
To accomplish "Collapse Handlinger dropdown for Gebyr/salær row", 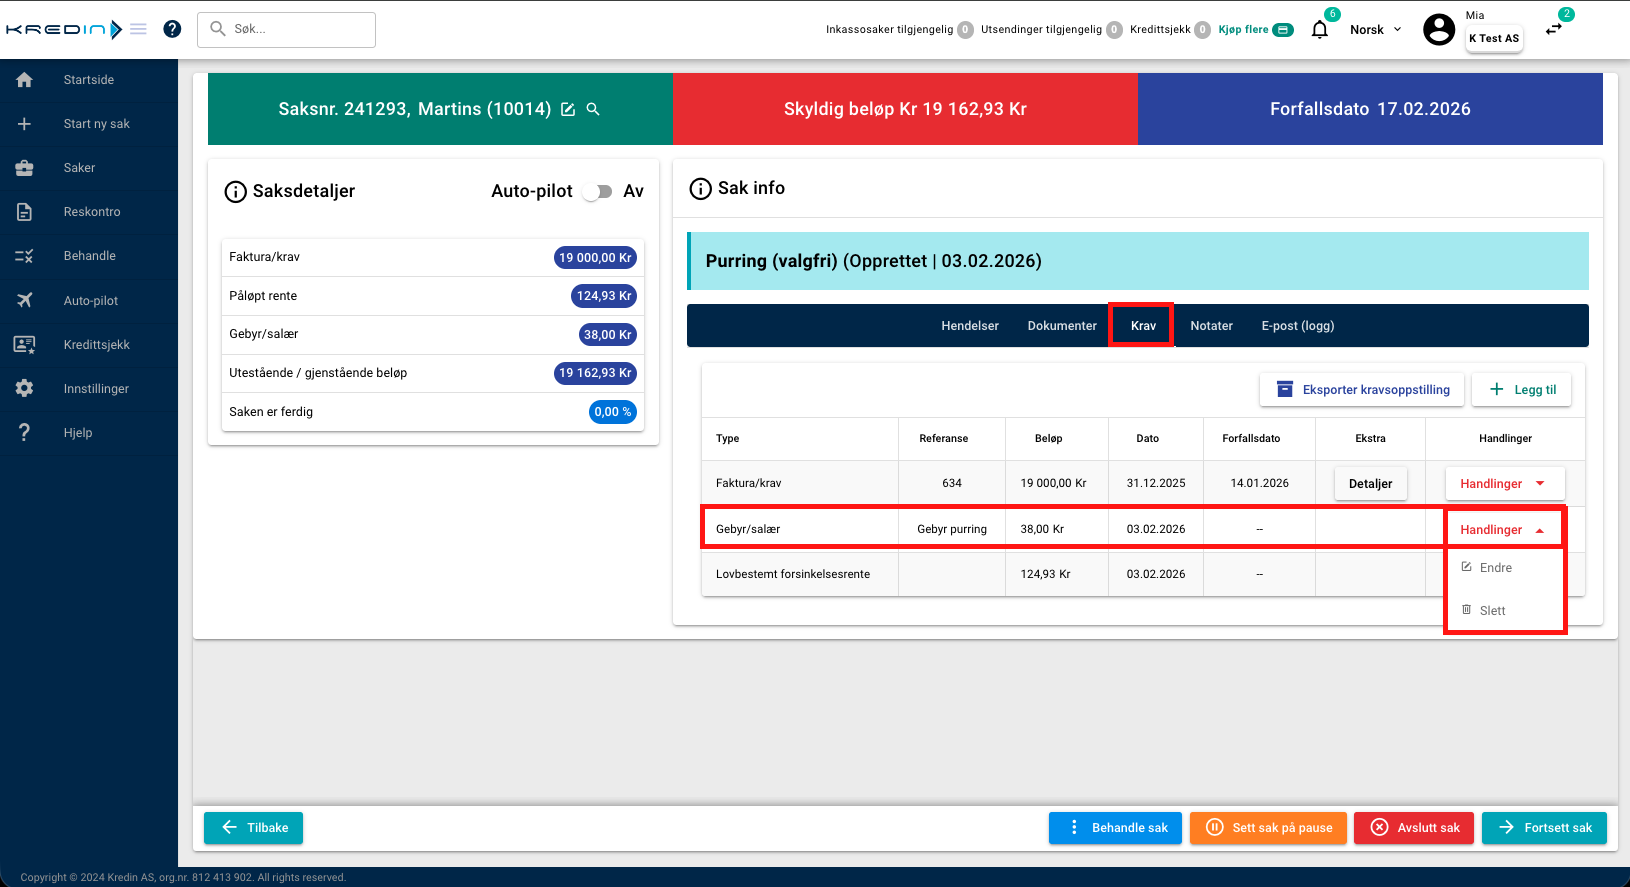I will [1503, 530].
